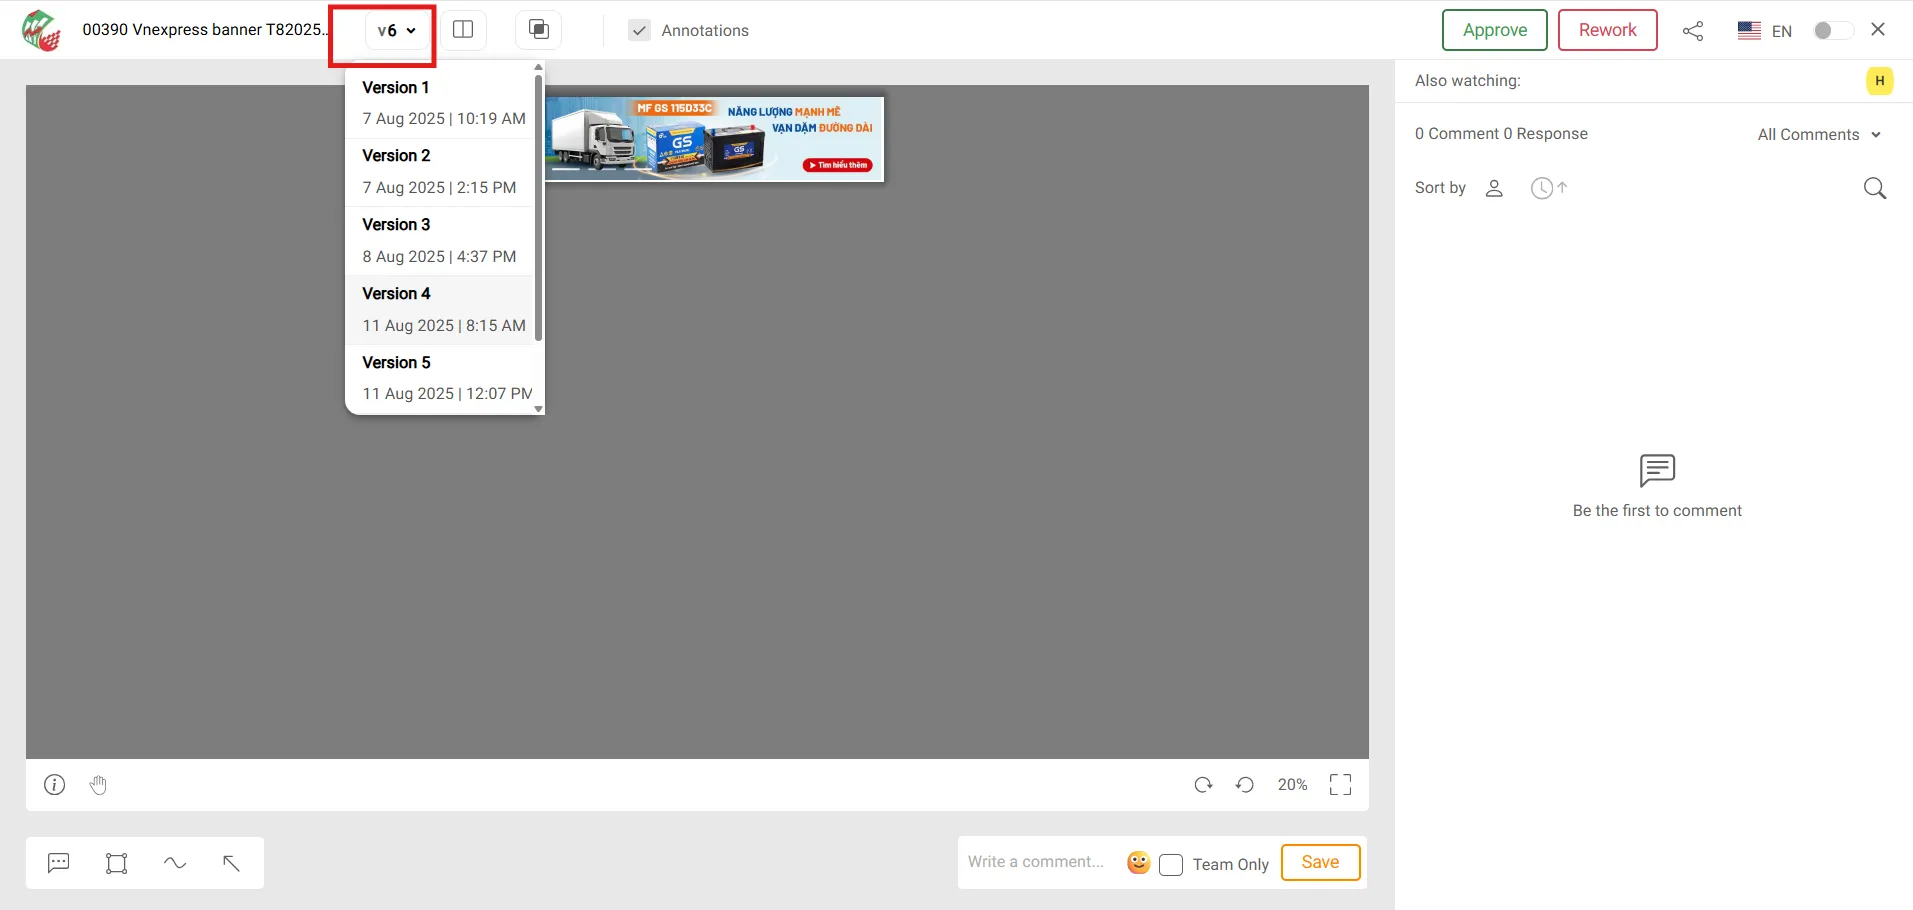Select Version 5 from the list
This screenshot has height=910, width=1913.
pos(438,379)
